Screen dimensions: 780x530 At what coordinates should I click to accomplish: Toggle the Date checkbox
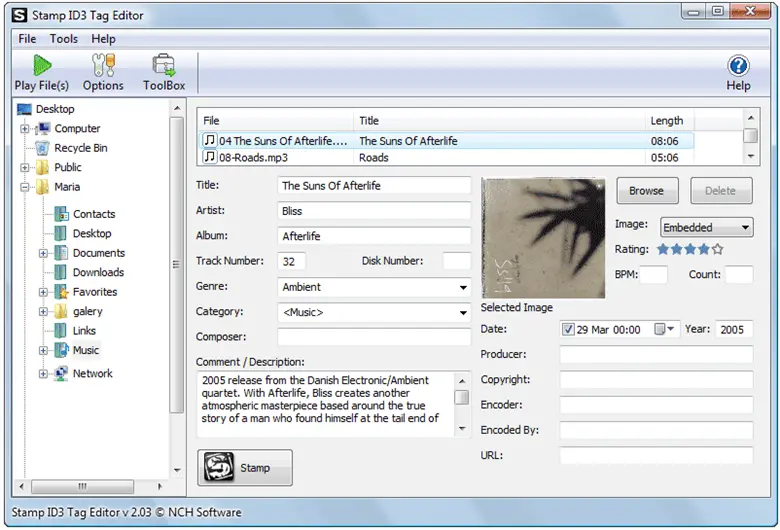[568, 329]
